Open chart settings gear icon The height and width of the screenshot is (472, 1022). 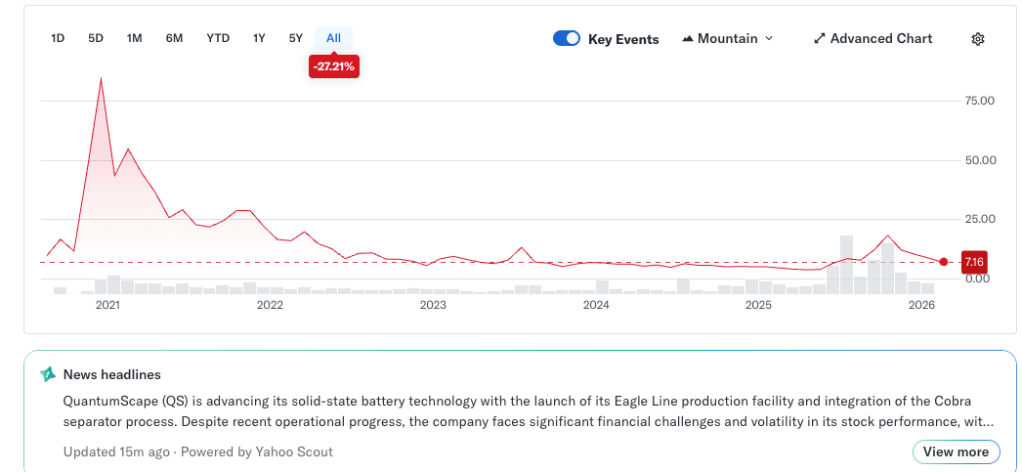point(978,39)
